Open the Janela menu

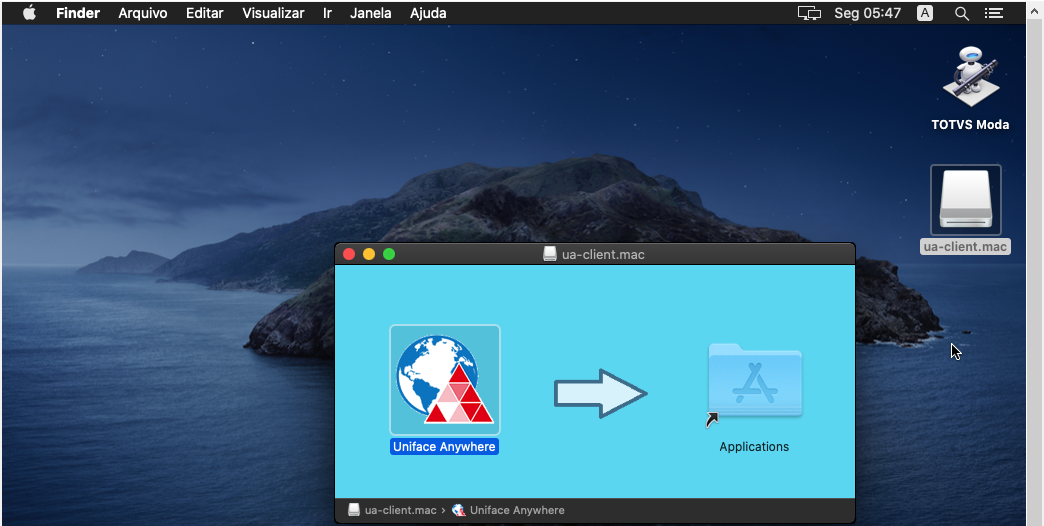[x=371, y=13]
